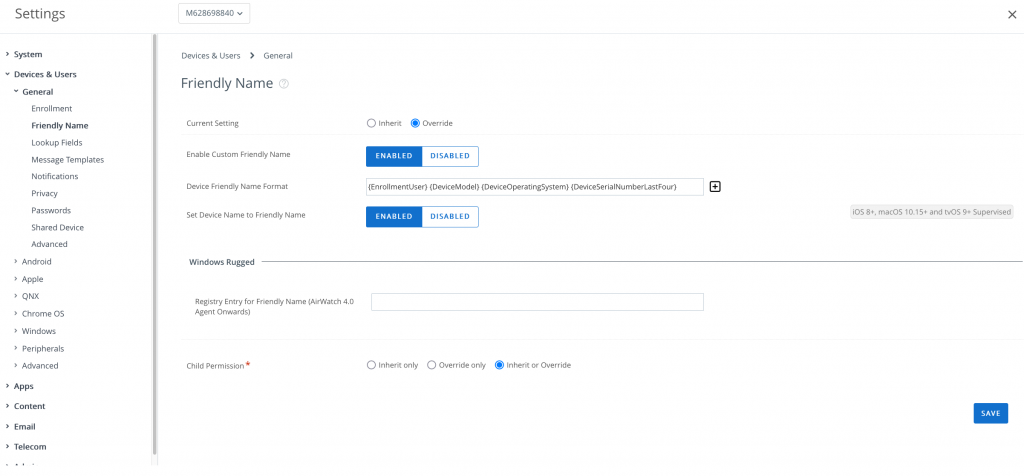
Task: Go to Lookup Fields settings
Action: pos(56,143)
